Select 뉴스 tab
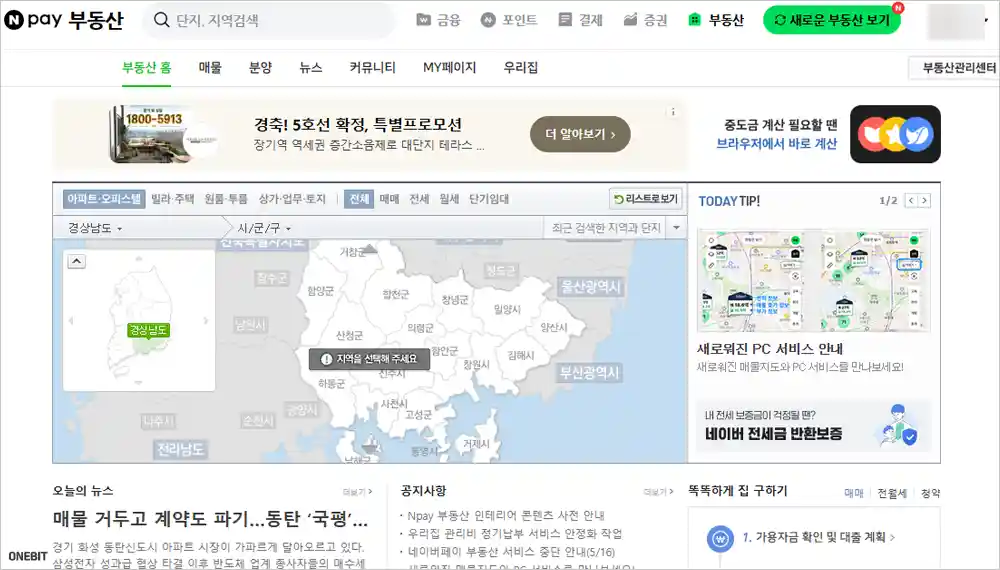 pos(311,68)
